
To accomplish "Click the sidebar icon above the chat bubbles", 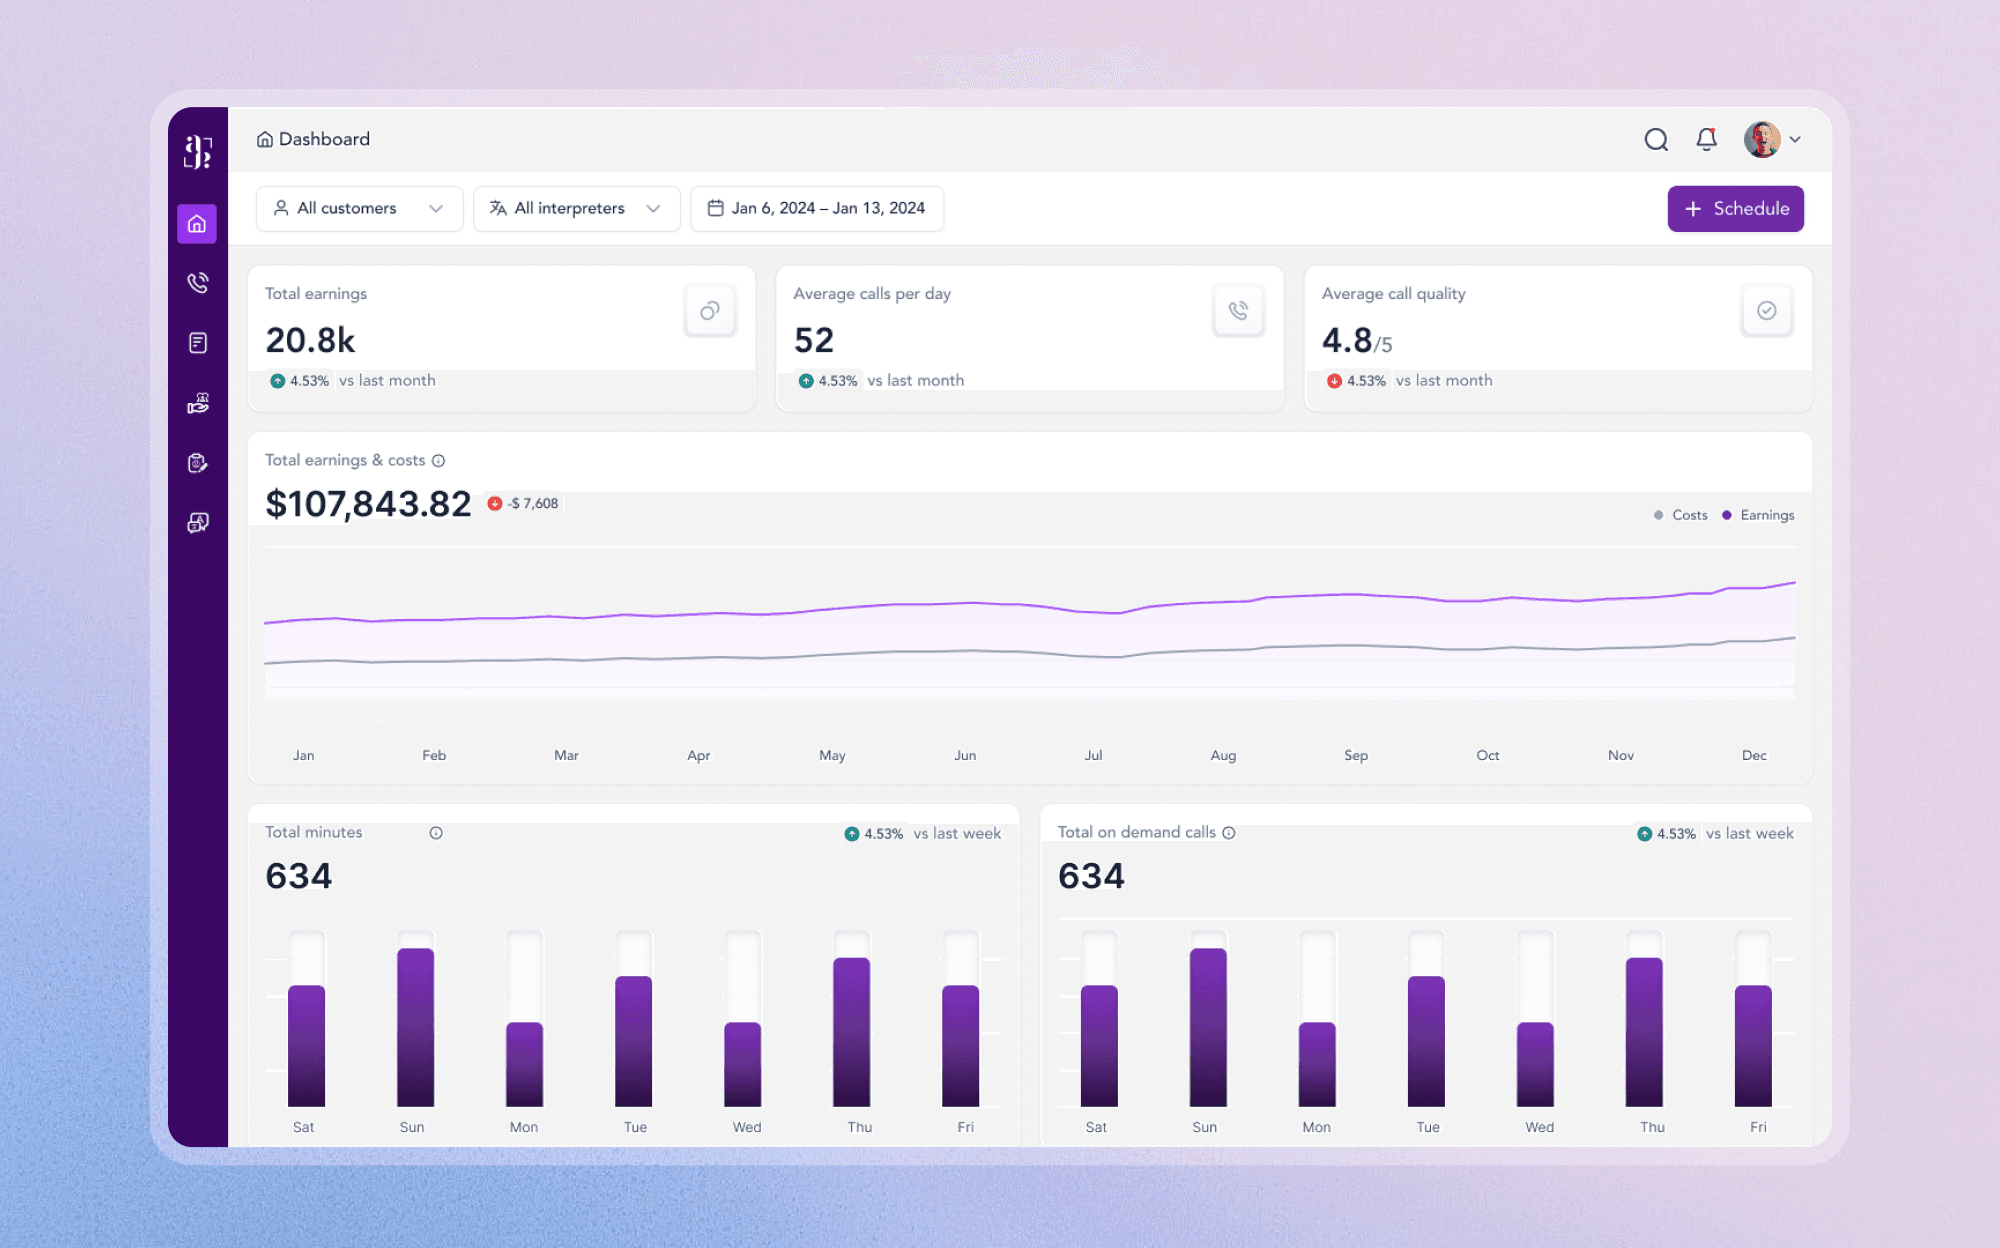I will 197,463.
